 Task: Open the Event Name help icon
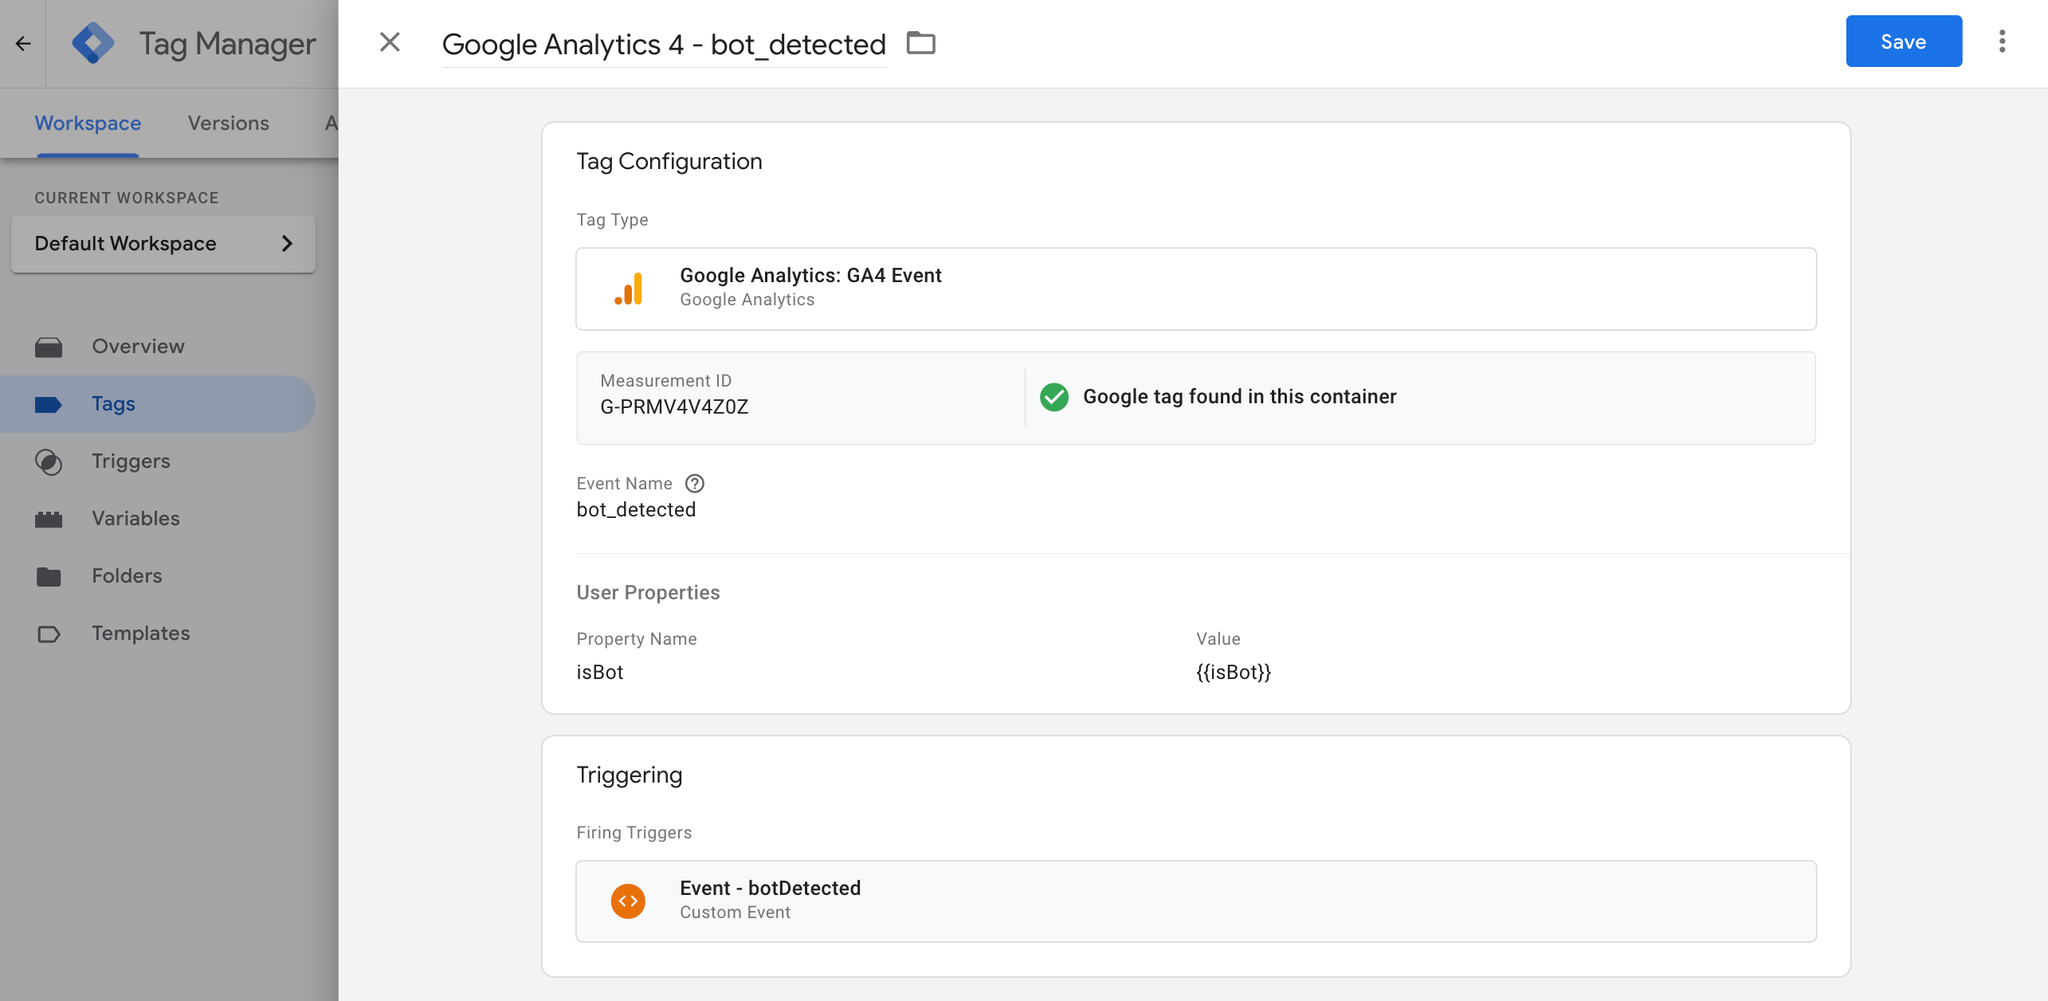pos(695,484)
